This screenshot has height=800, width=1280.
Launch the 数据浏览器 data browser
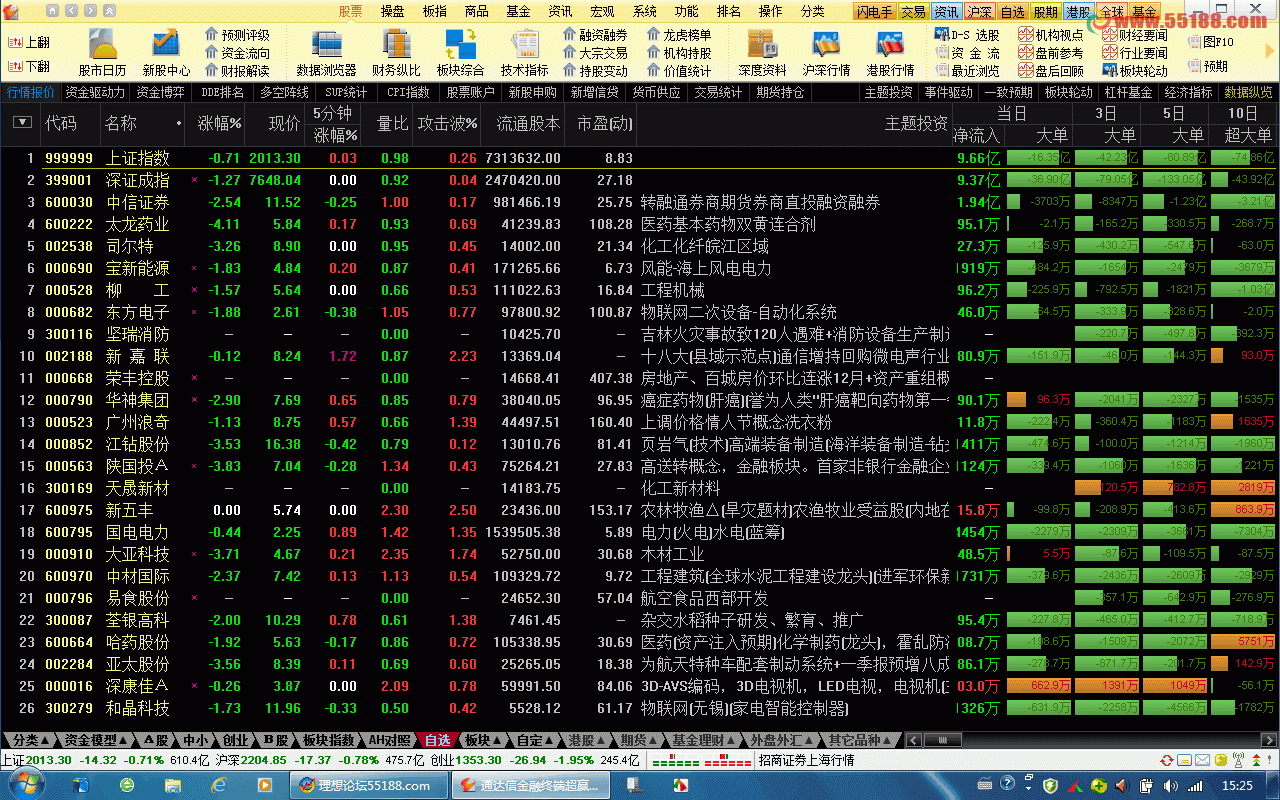click(326, 52)
